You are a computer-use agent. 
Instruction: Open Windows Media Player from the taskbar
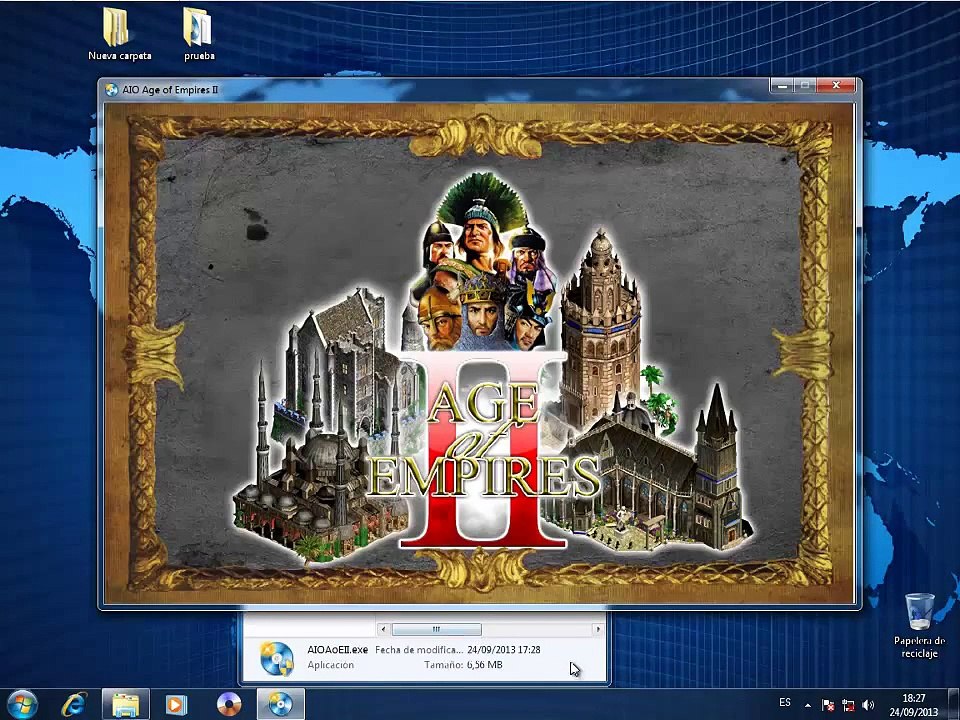click(176, 705)
